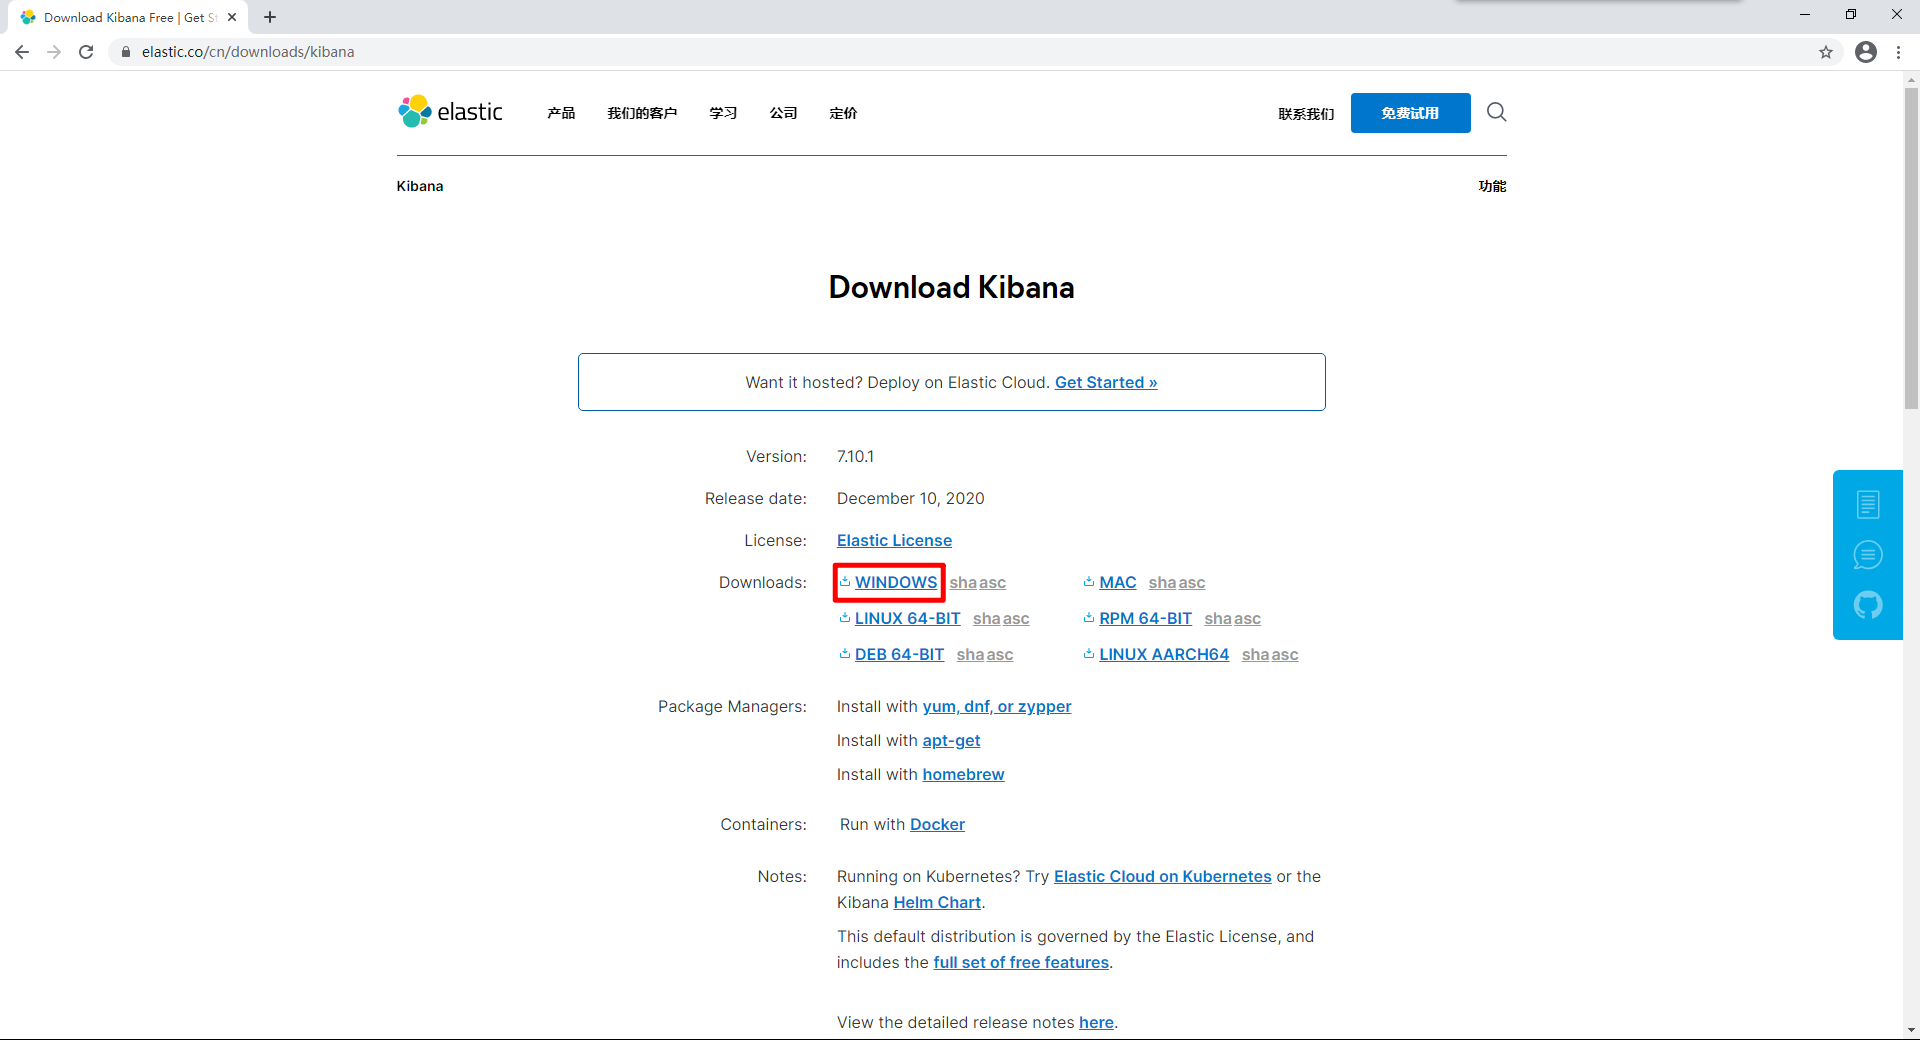Download the RPM 64-BIT package
The image size is (1920, 1040).
1145,618
